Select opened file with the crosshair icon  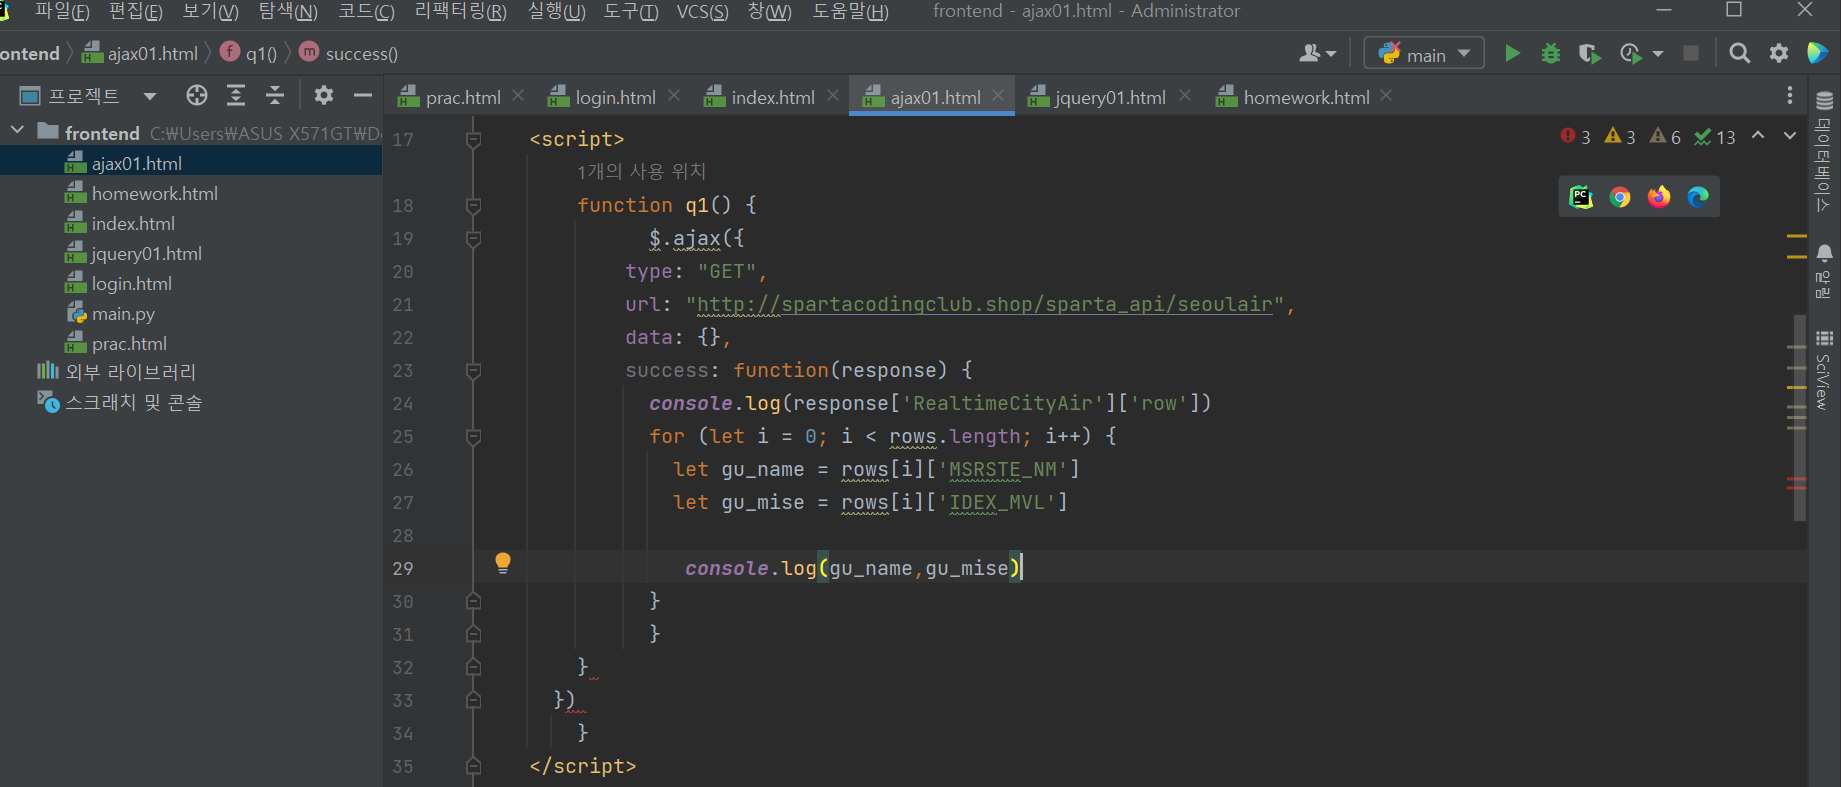(x=197, y=95)
